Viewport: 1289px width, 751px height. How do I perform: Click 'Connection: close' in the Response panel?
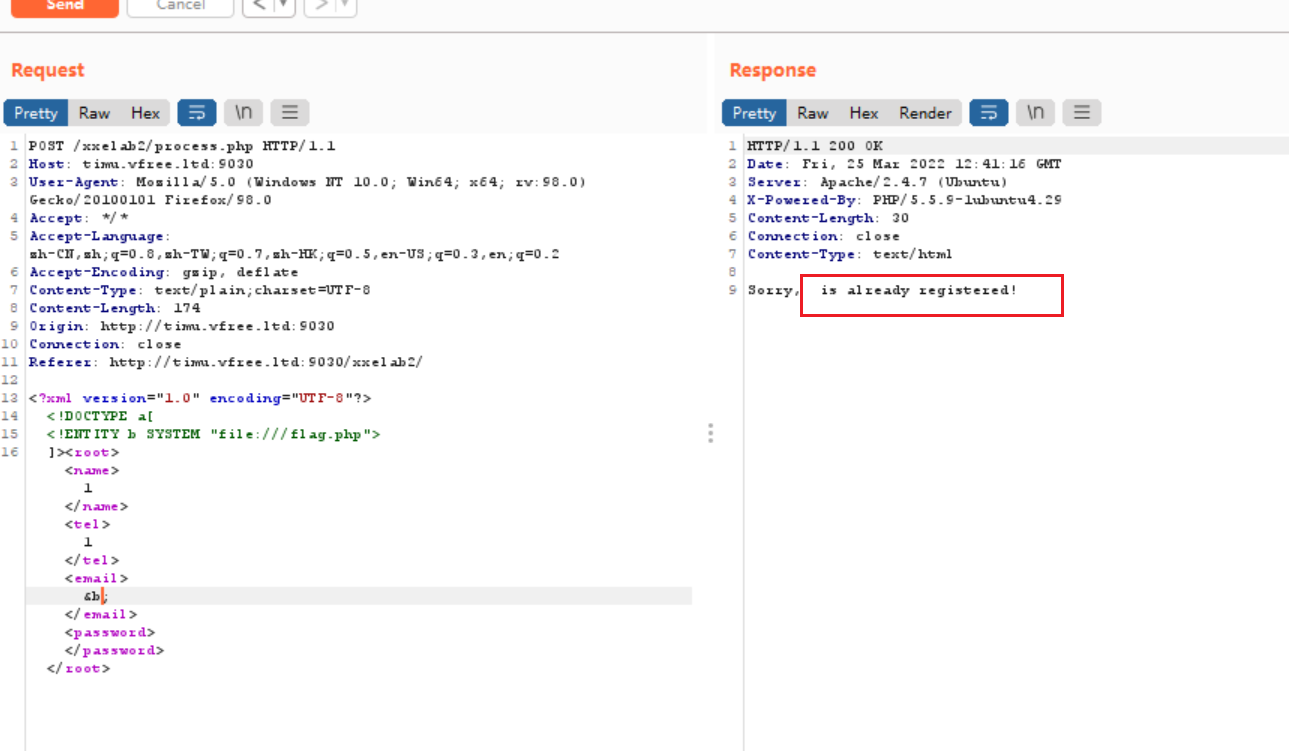pyautogui.click(x=823, y=236)
